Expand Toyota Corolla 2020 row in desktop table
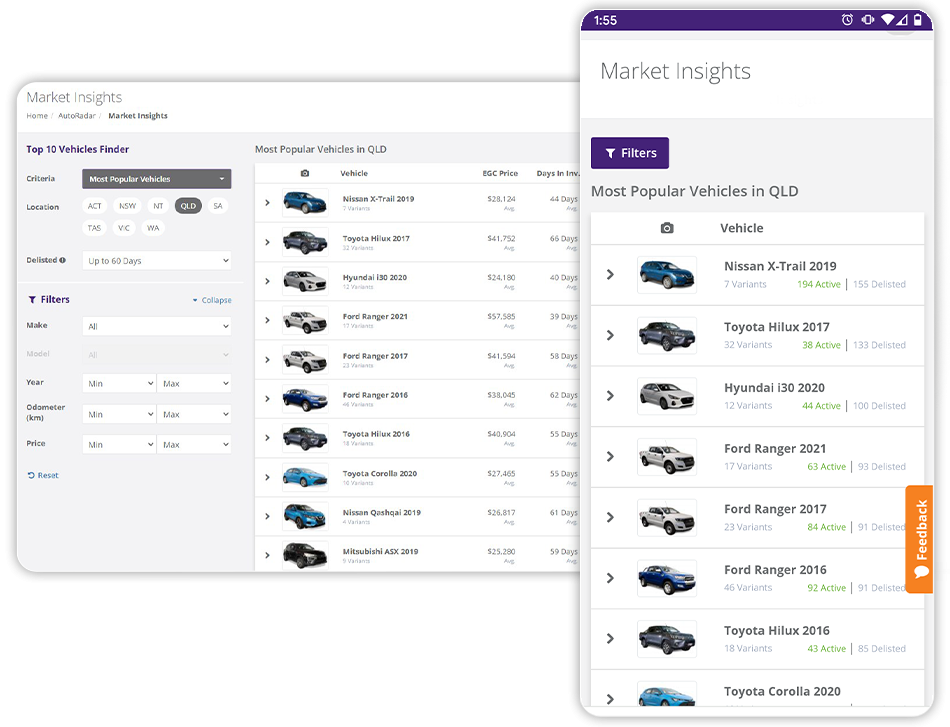The image size is (950, 727). coord(267,477)
